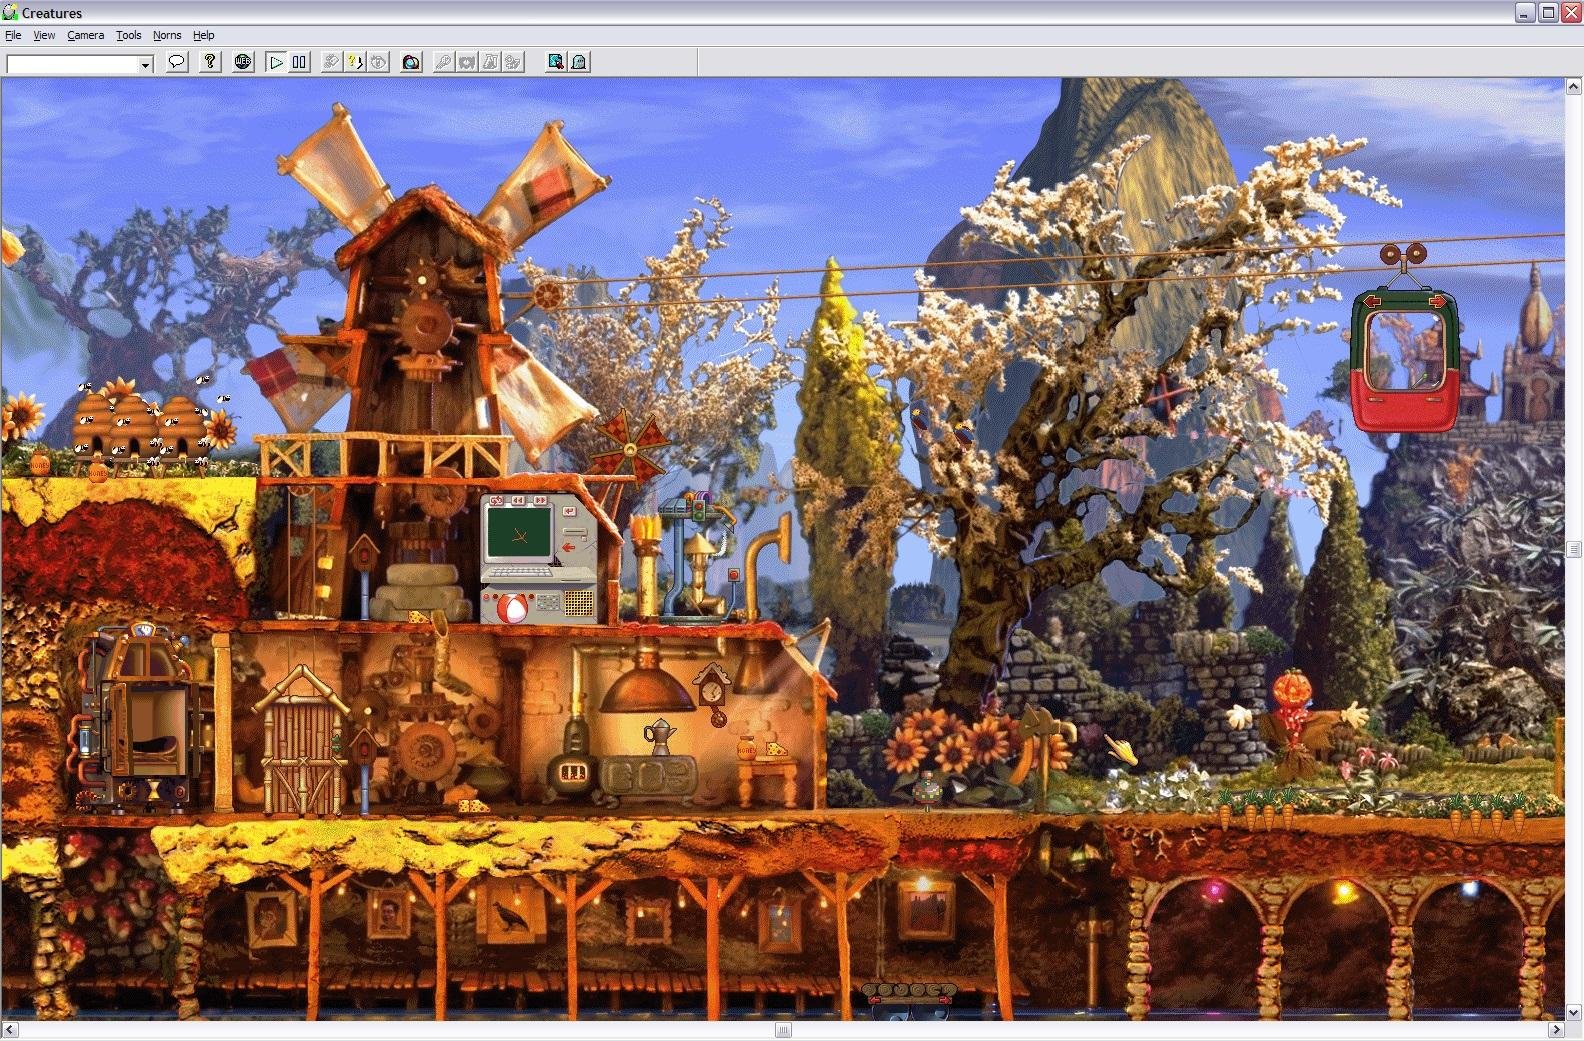Click the question mark help icon
Viewport: 1584px width, 1041px height.
210,62
